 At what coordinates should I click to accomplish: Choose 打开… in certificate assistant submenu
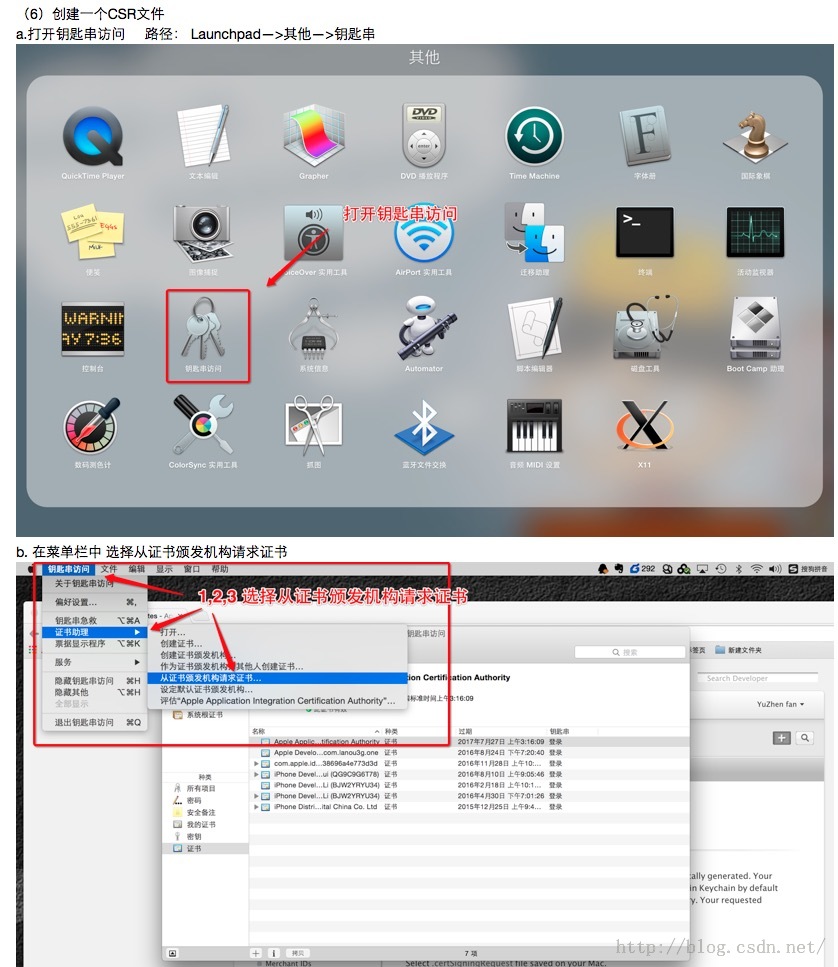(278, 632)
